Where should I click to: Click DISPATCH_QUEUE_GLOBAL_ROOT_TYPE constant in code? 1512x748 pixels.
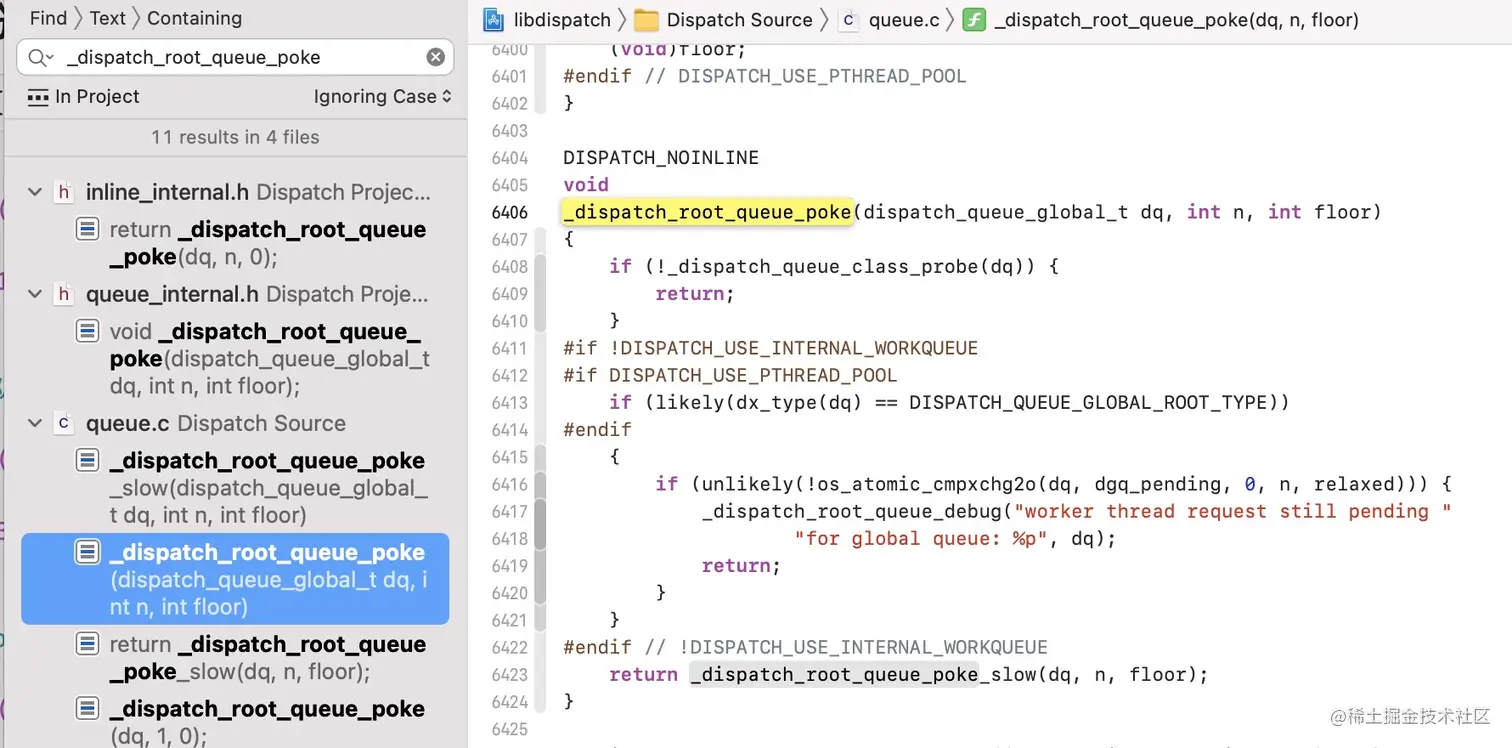pyautogui.click(x=1088, y=402)
